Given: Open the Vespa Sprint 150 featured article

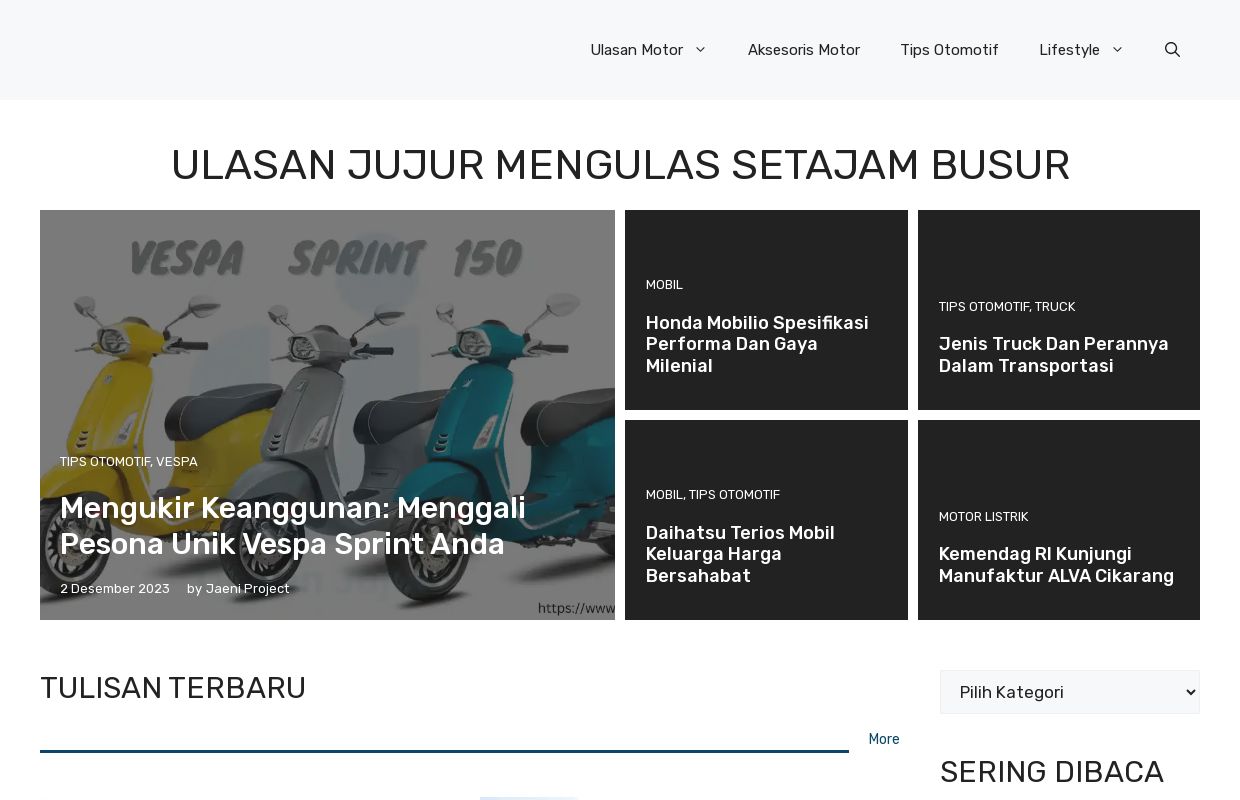Looking at the screenshot, I should [x=292, y=526].
